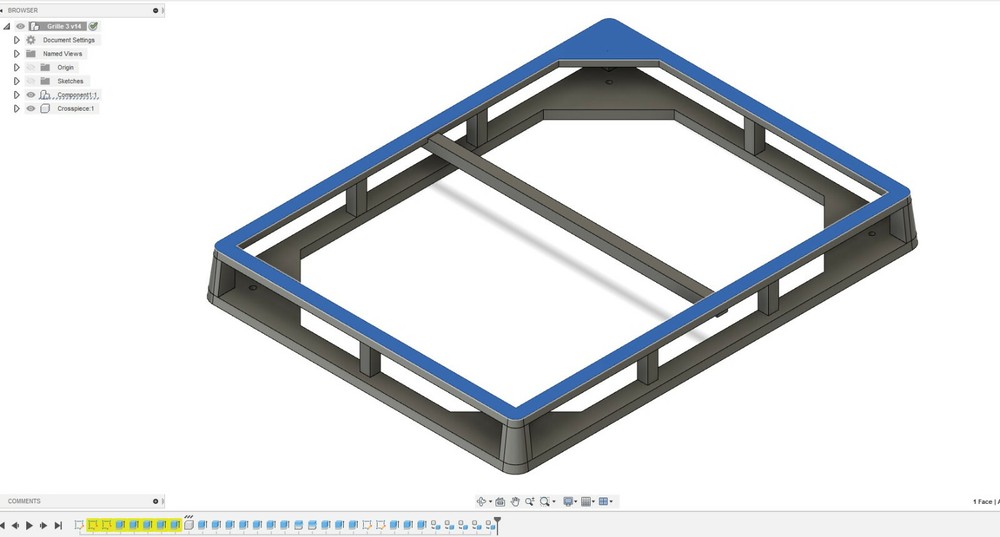The height and width of the screenshot is (537, 1000).
Task: Open Grid and Snaps settings icon
Action: pyautogui.click(x=586, y=501)
